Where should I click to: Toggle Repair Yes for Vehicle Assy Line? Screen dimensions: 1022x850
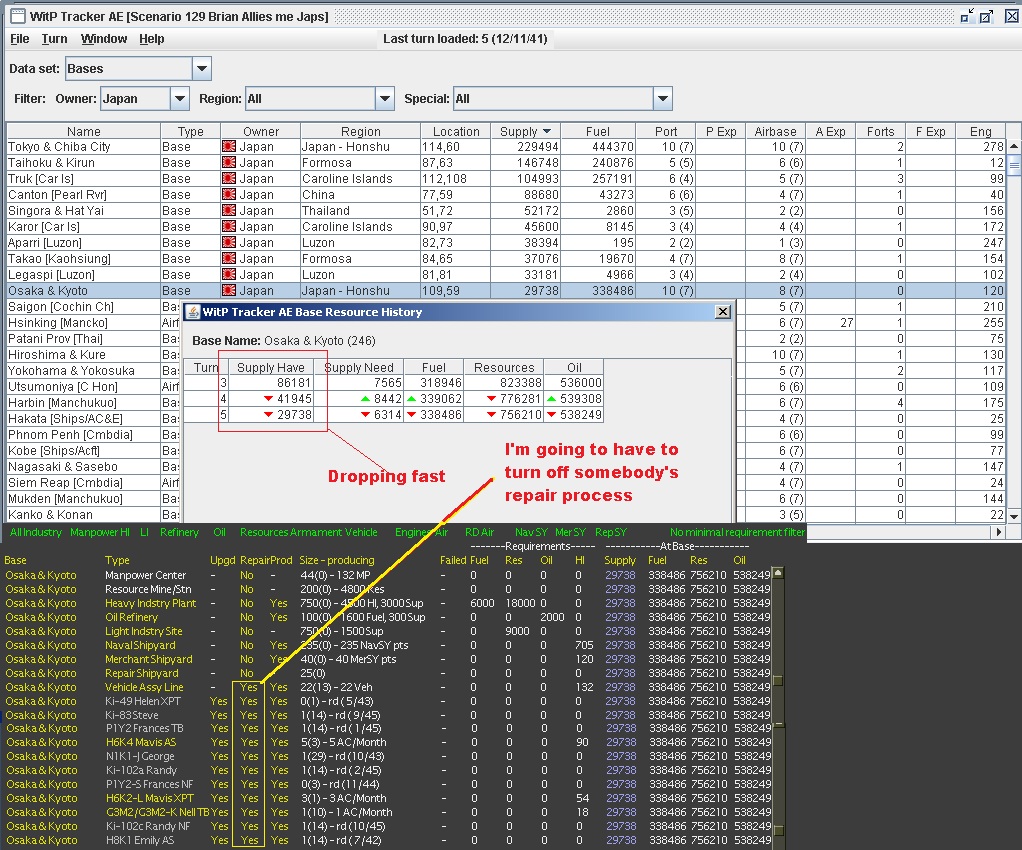[x=249, y=687]
